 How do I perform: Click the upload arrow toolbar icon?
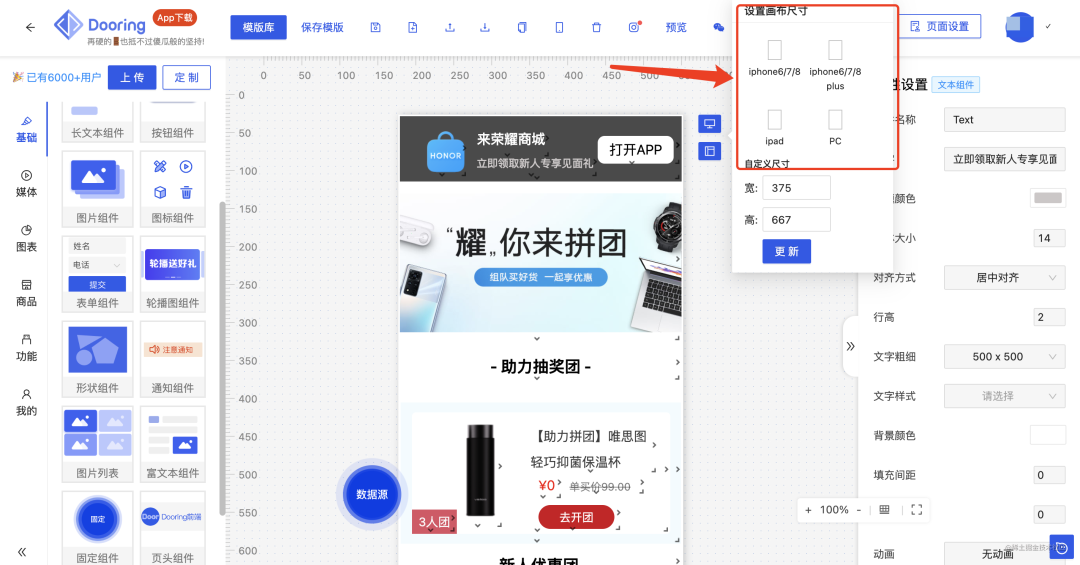point(450,28)
